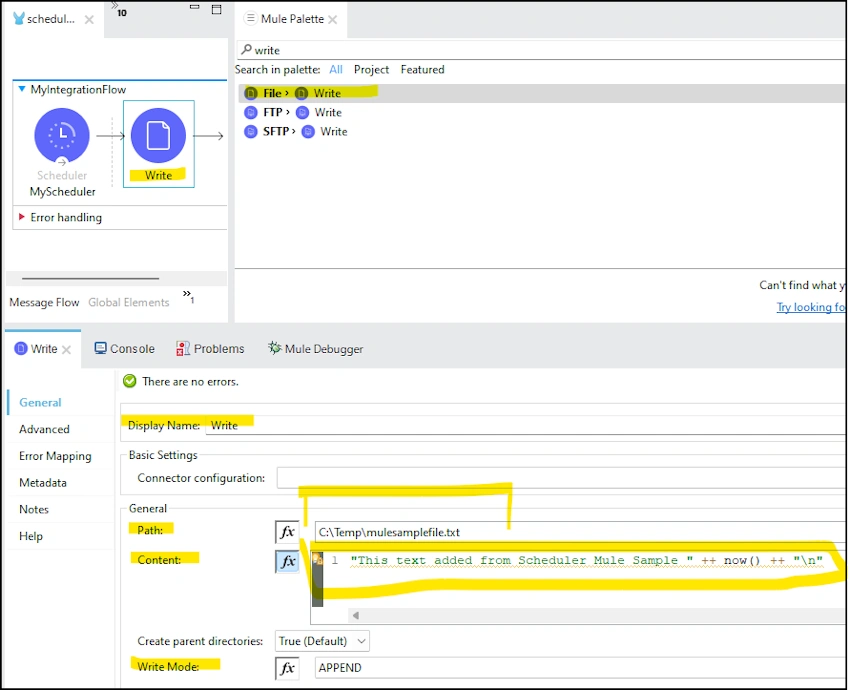
Task: Toggle the fx expression button for Write Mode
Action: pos(287,668)
